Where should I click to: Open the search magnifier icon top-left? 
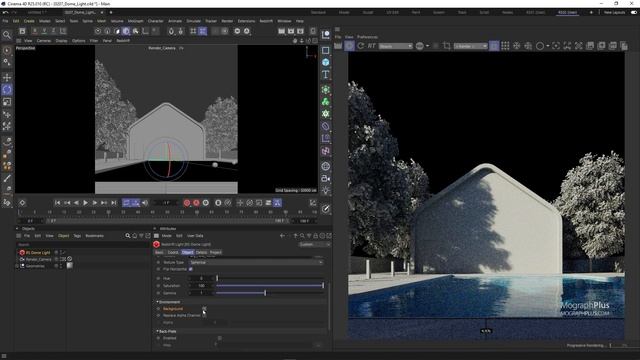coord(7,35)
